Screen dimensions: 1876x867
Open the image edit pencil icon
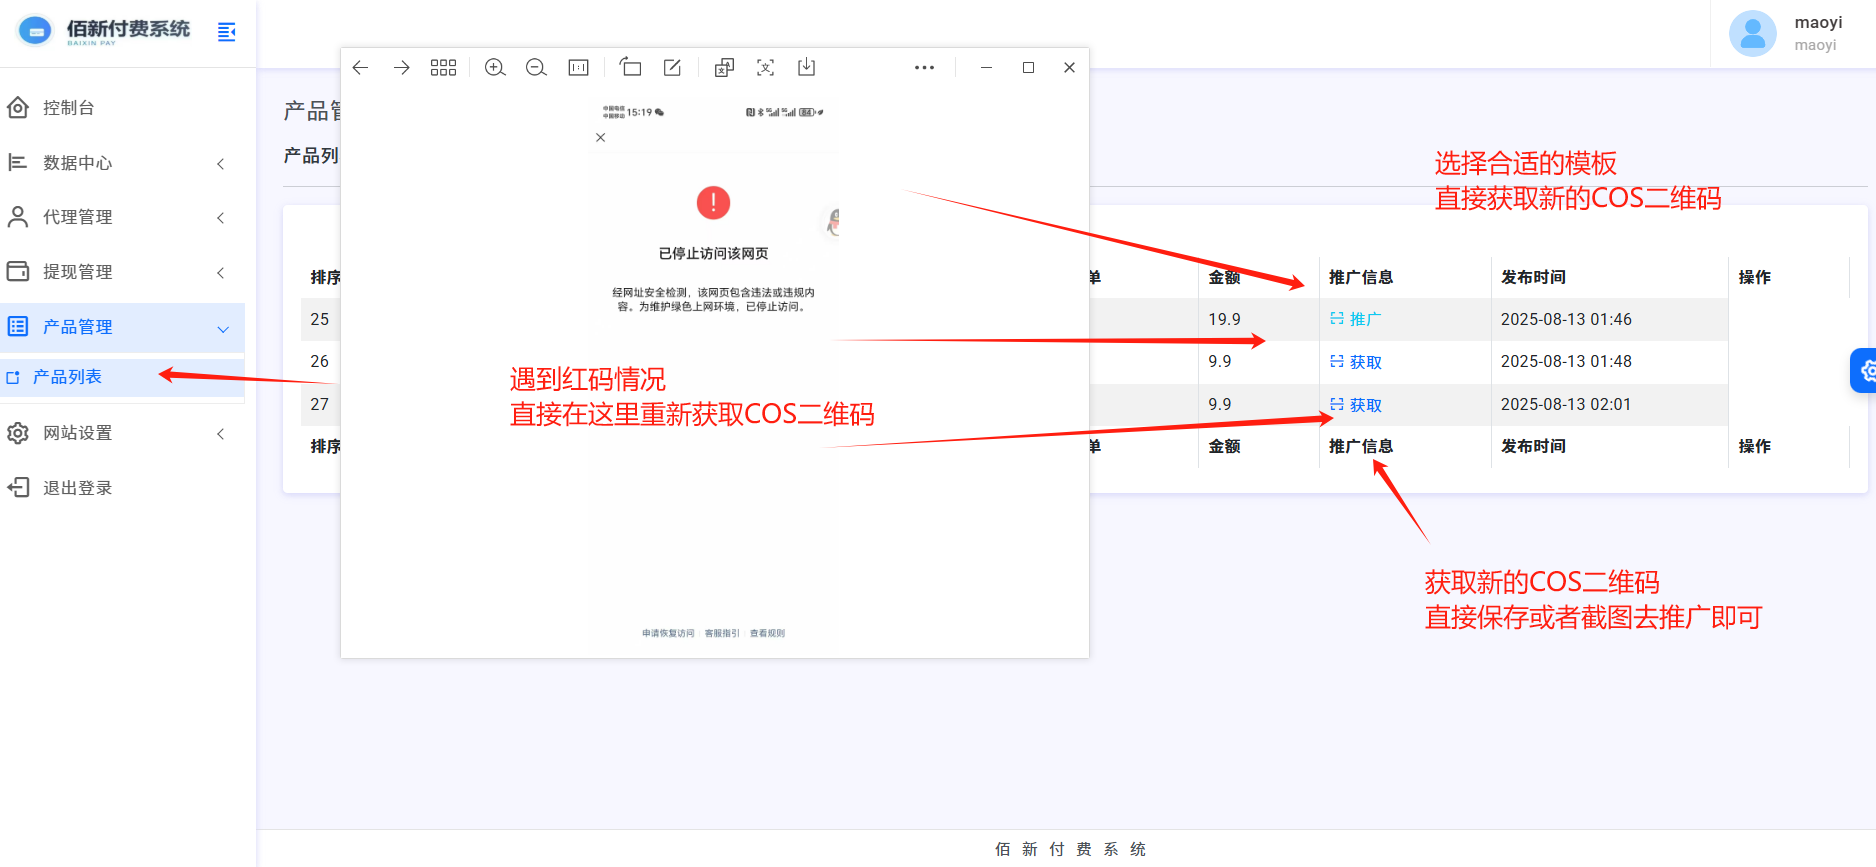click(x=672, y=68)
